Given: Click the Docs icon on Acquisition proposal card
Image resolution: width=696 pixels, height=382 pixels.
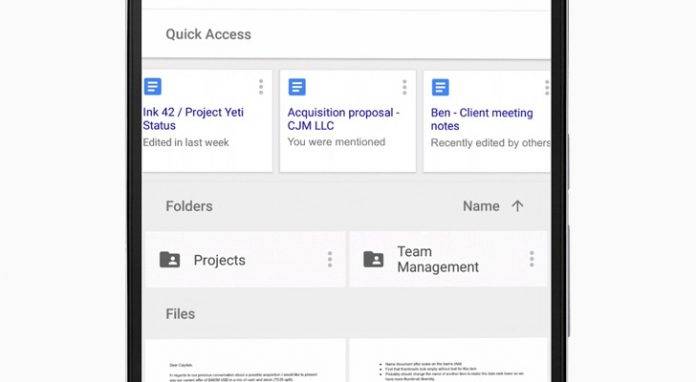Looking at the screenshot, I should 297,87.
